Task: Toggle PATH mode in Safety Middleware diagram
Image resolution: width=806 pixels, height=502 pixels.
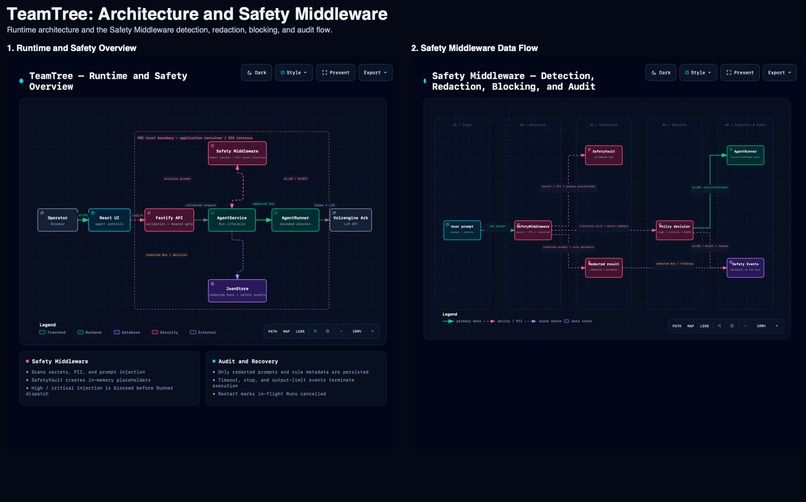Action: click(x=676, y=326)
